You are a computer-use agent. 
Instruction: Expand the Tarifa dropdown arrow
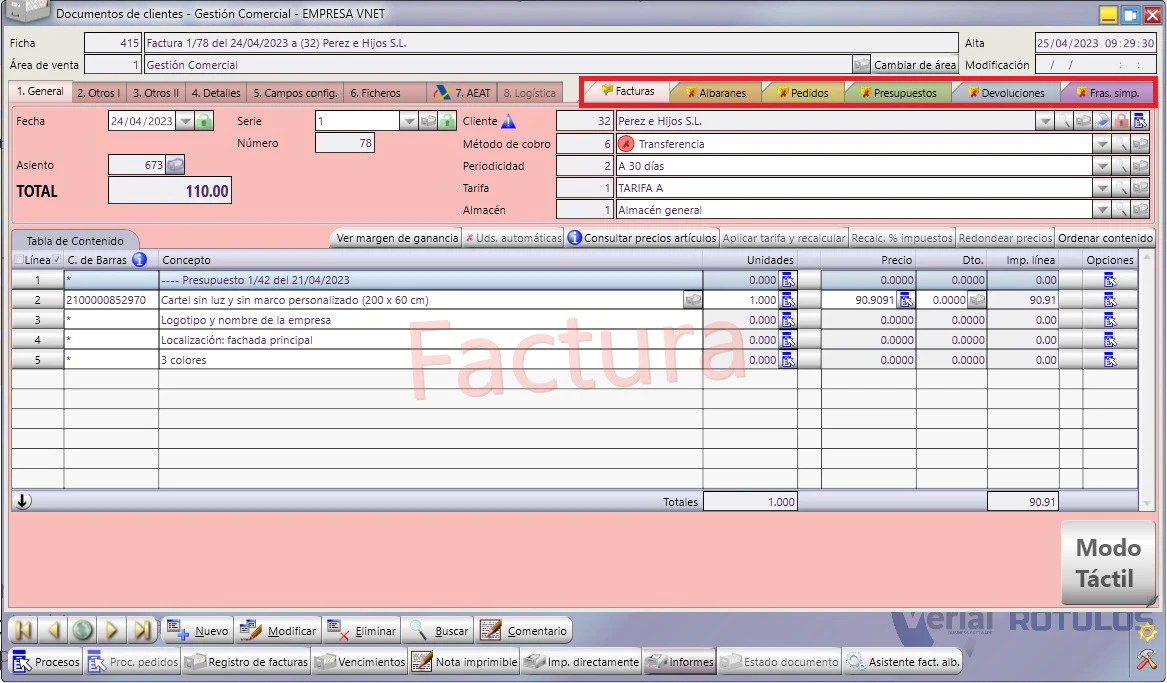[1102, 188]
